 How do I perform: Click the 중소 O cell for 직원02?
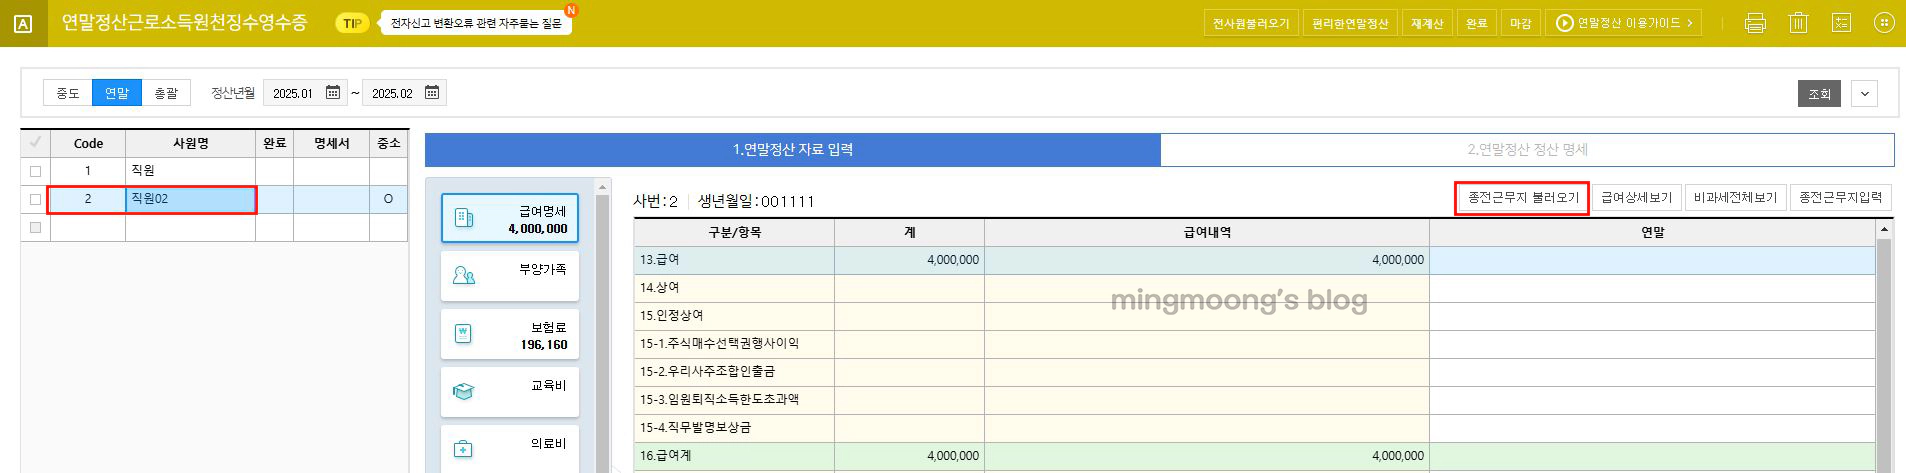388,199
